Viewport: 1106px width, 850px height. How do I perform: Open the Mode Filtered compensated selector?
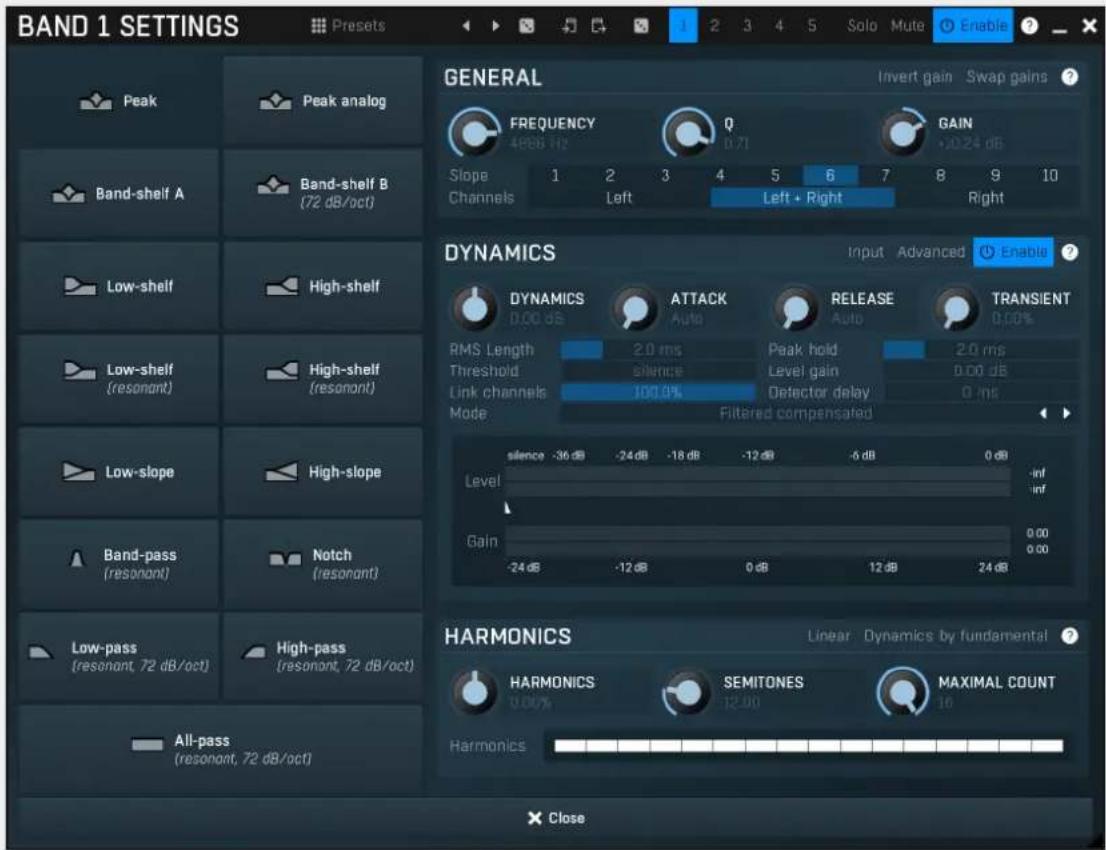795,413
